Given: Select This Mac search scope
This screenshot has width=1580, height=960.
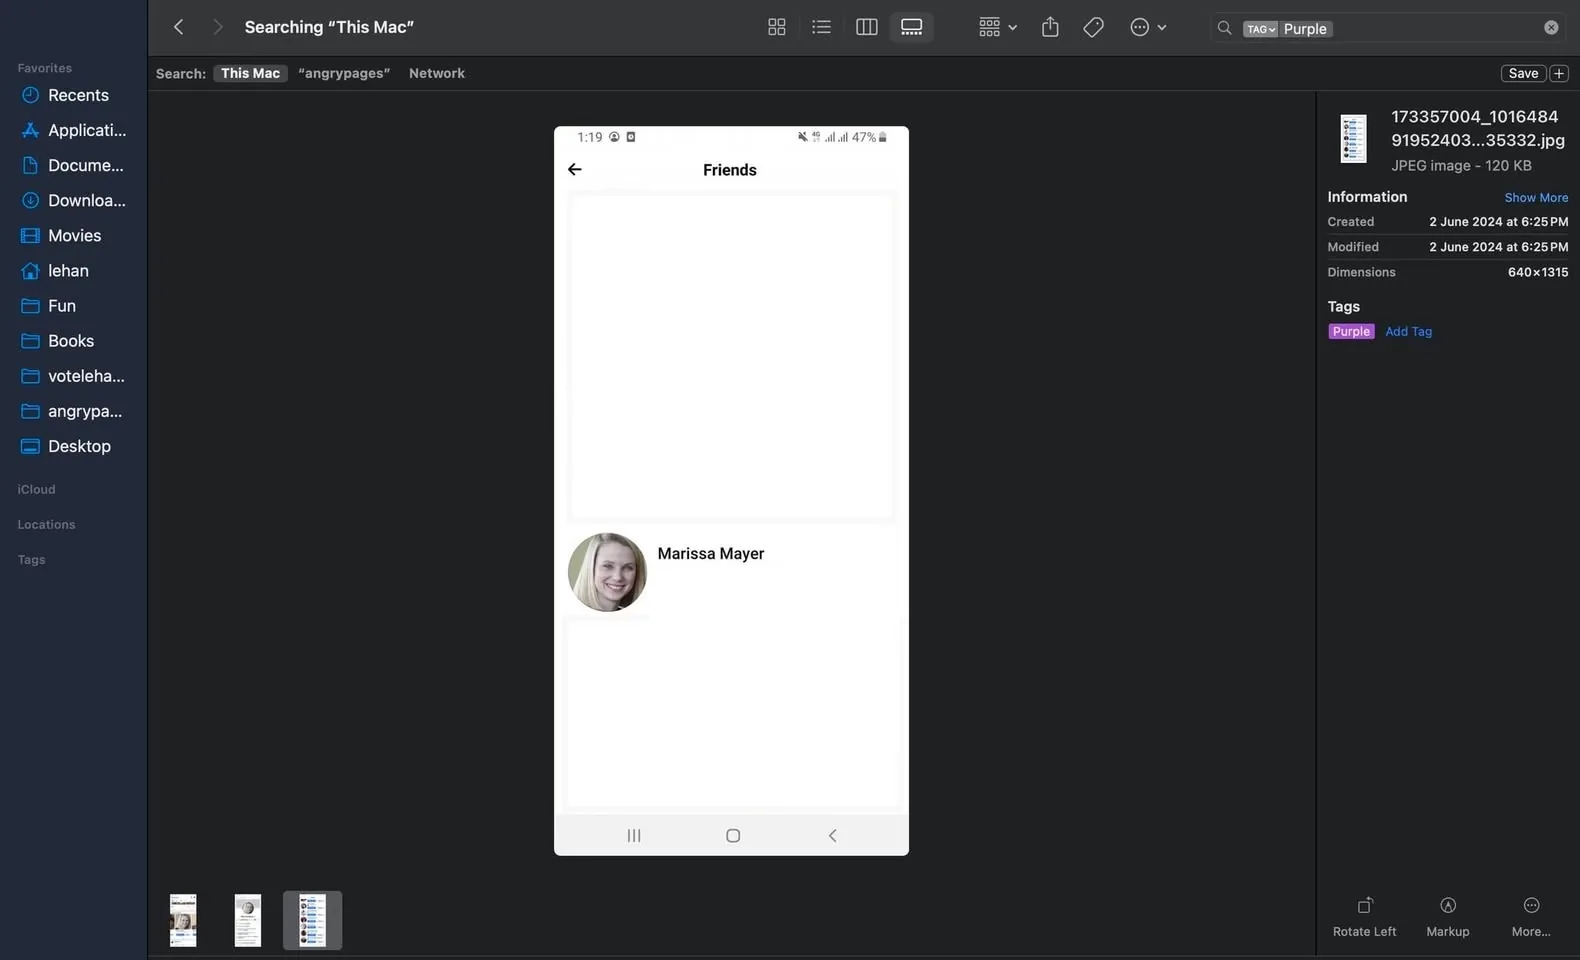Looking at the screenshot, I should point(250,73).
